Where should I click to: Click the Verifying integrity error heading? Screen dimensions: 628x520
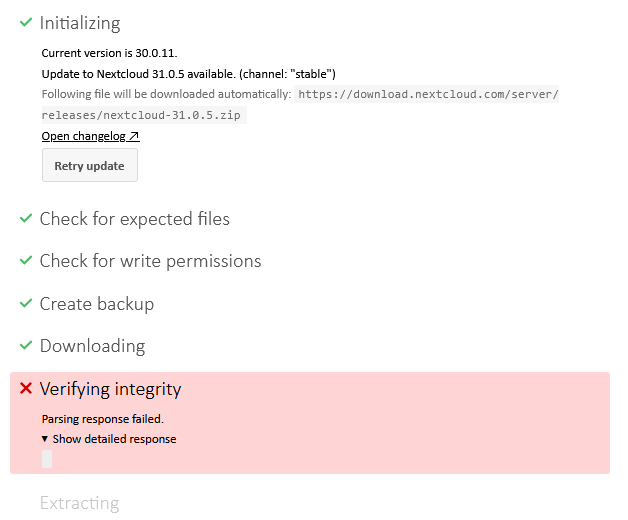111,389
